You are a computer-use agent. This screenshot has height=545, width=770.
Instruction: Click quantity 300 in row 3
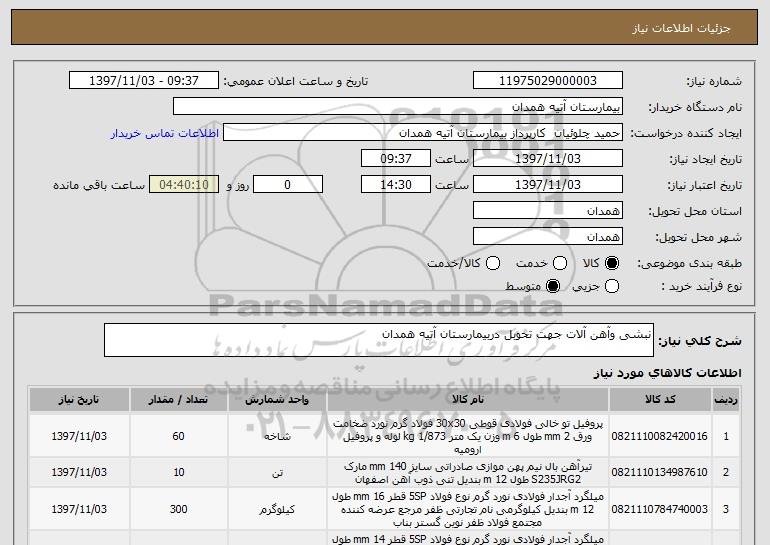179,509
